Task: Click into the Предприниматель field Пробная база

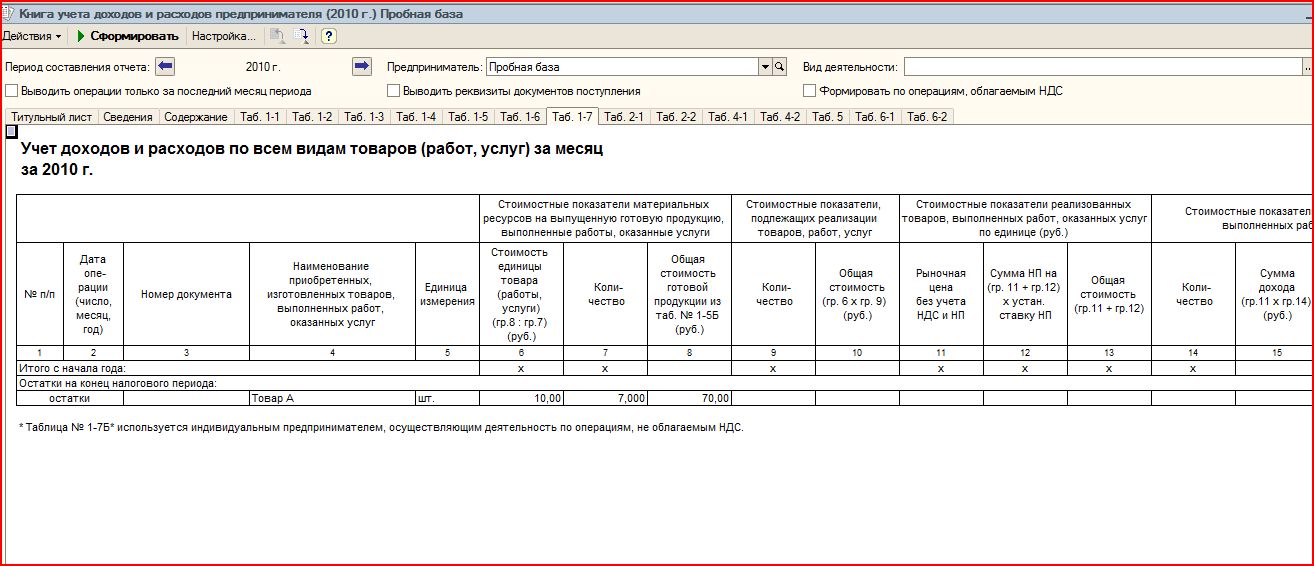Action: click(622, 67)
